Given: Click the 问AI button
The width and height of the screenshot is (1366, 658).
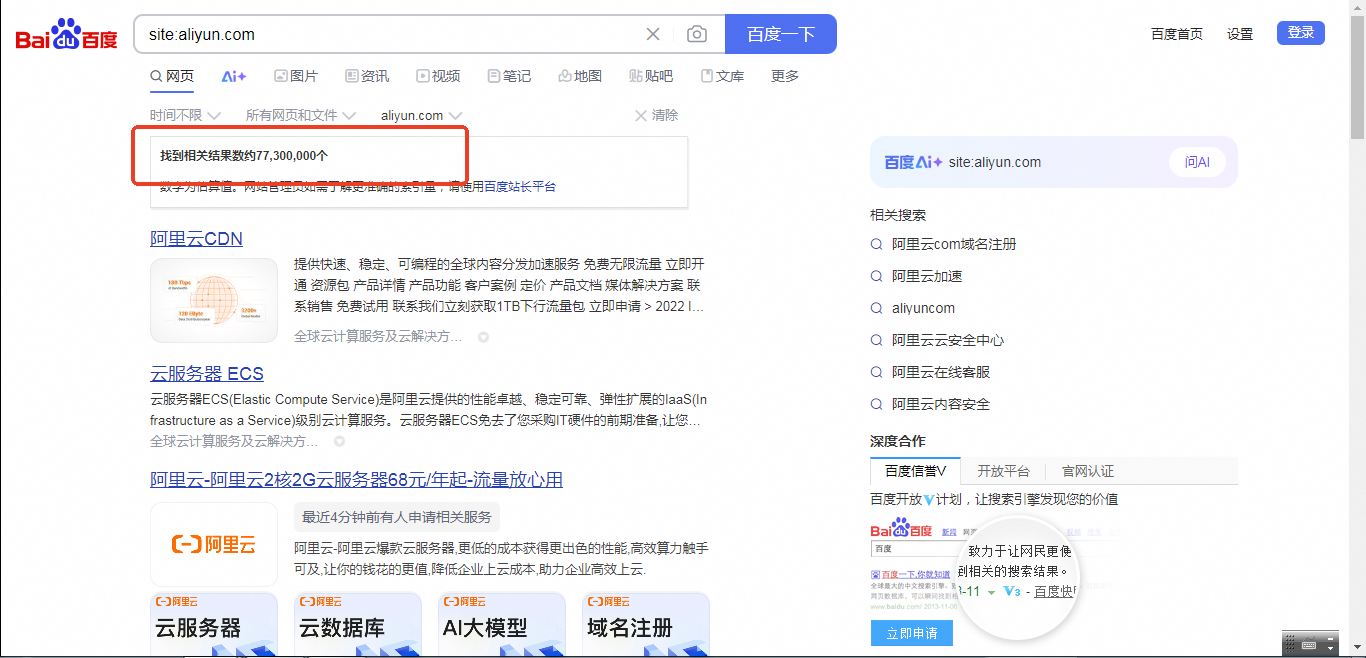Looking at the screenshot, I should point(1197,162).
